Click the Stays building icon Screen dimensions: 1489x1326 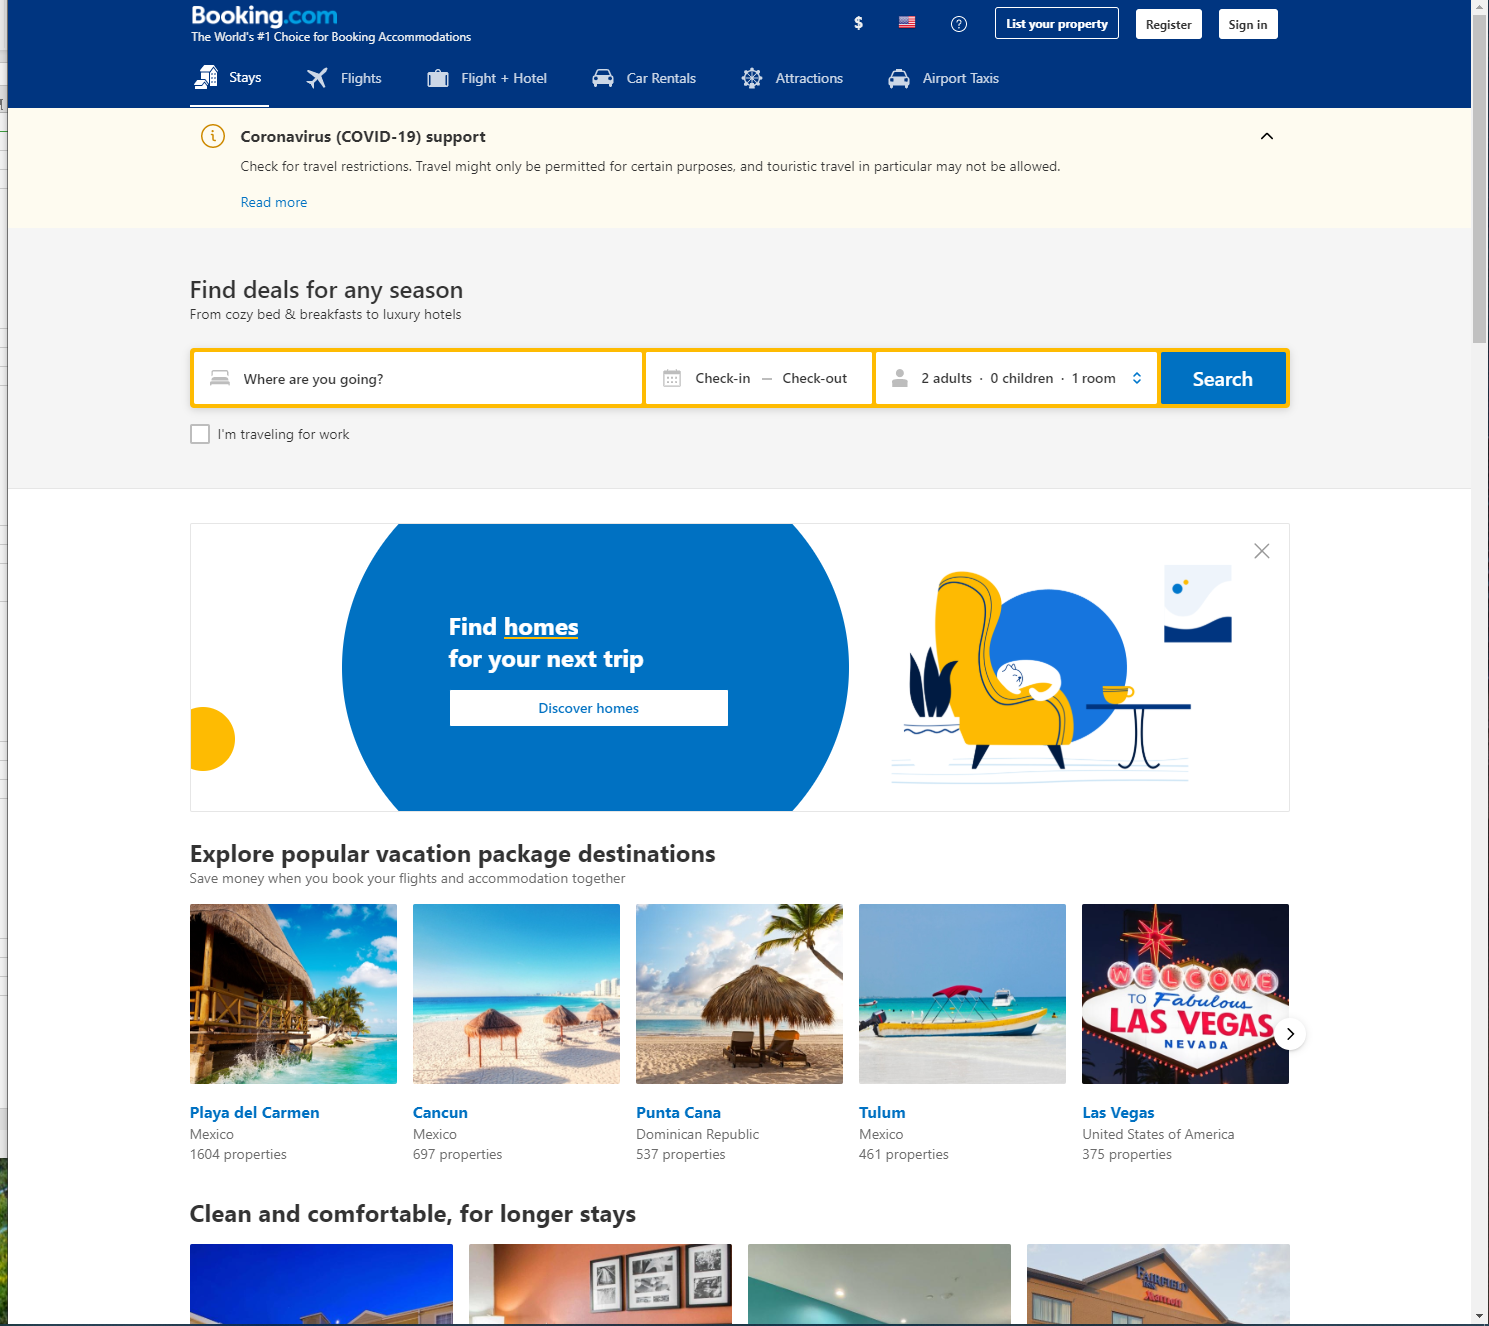(206, 77)
